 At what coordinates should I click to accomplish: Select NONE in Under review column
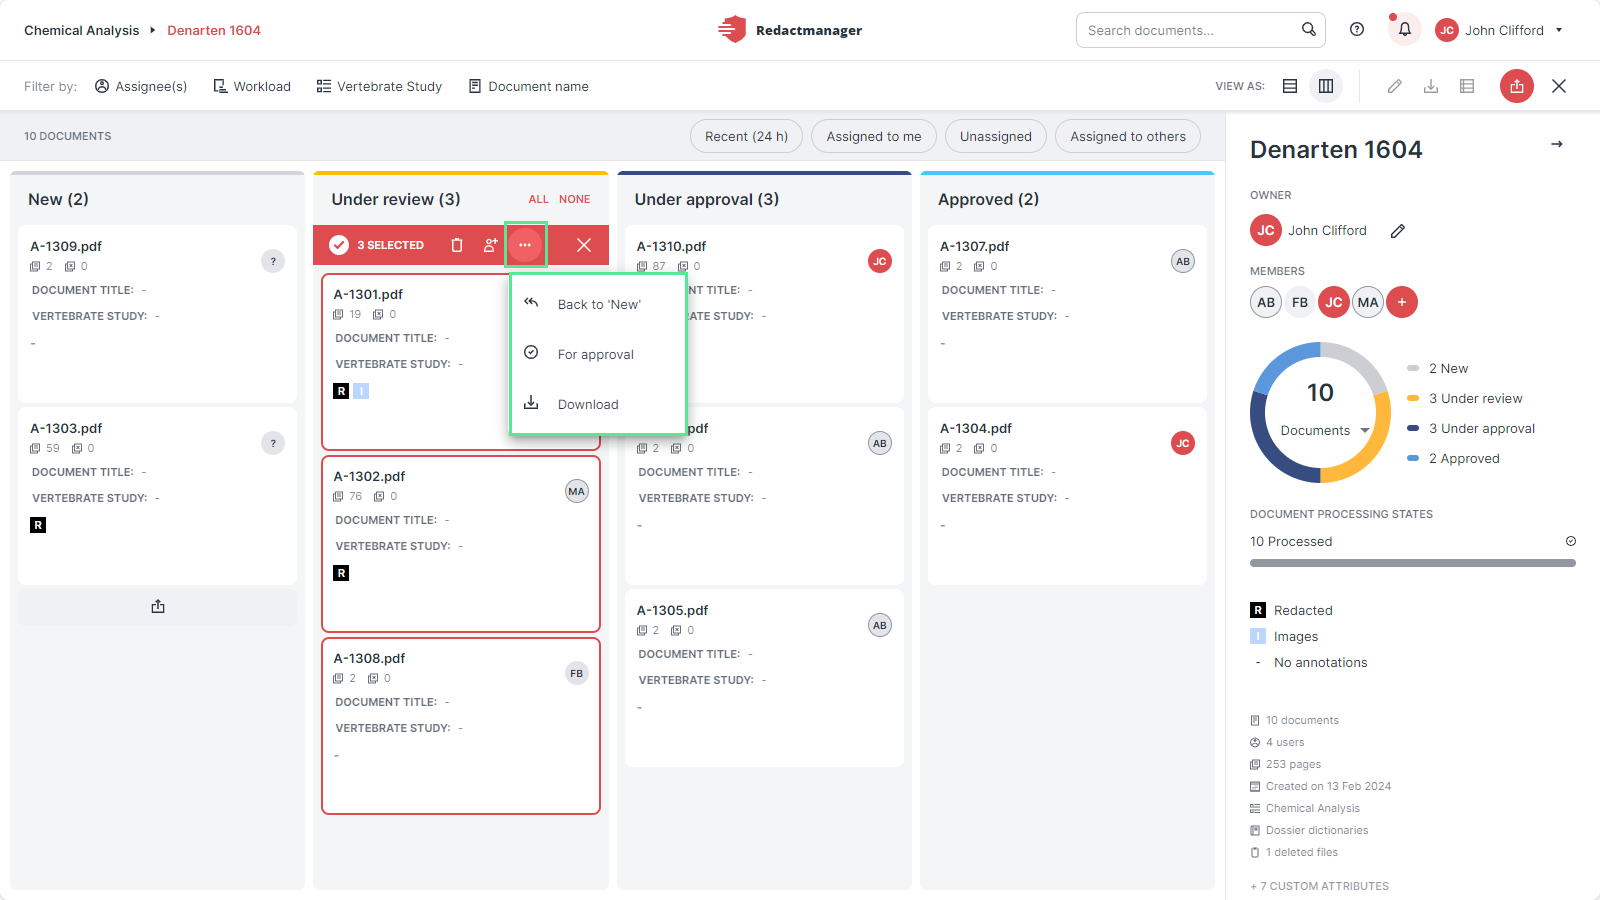(574, 199)
